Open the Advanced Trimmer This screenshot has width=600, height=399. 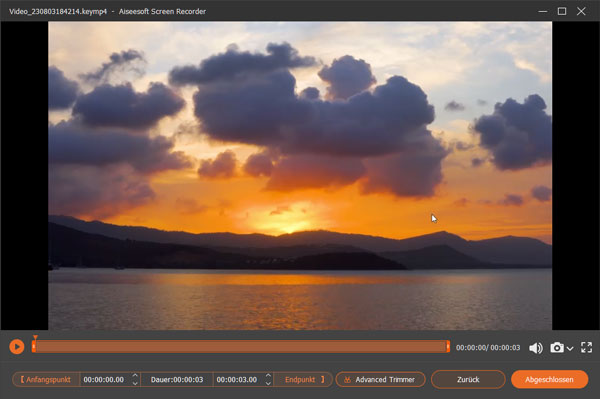click(x=380, y=379)
